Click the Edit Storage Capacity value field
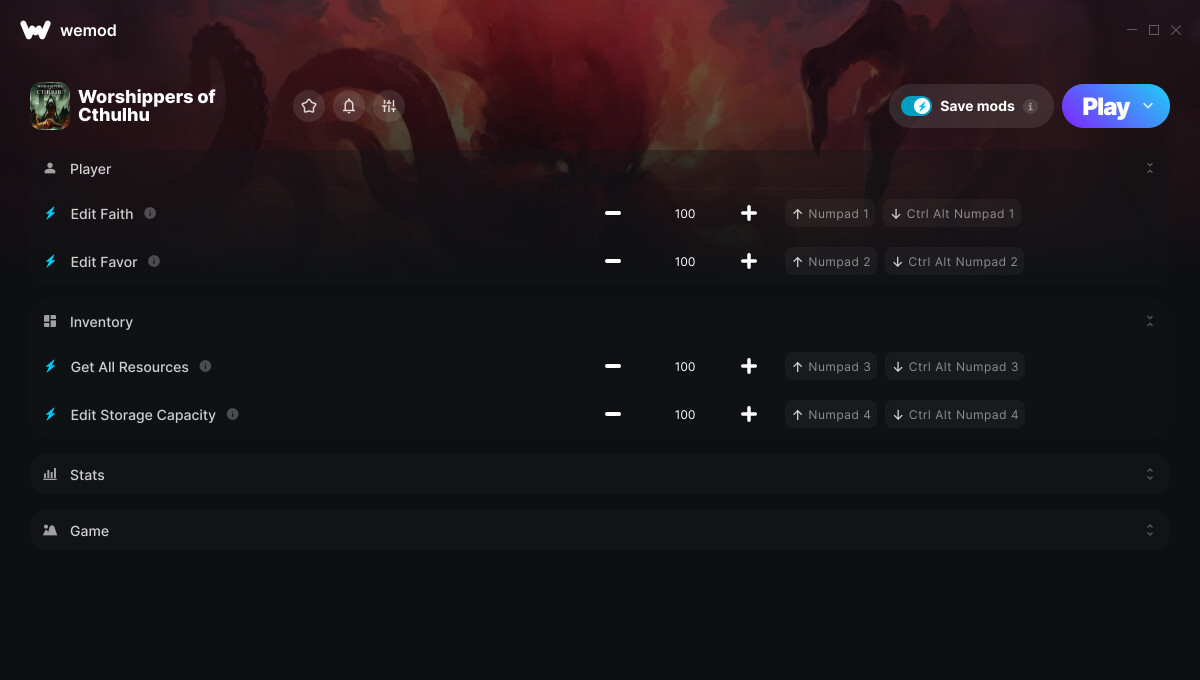The width and height of the screenshot is (1200, 680). (x=685, y=415)
